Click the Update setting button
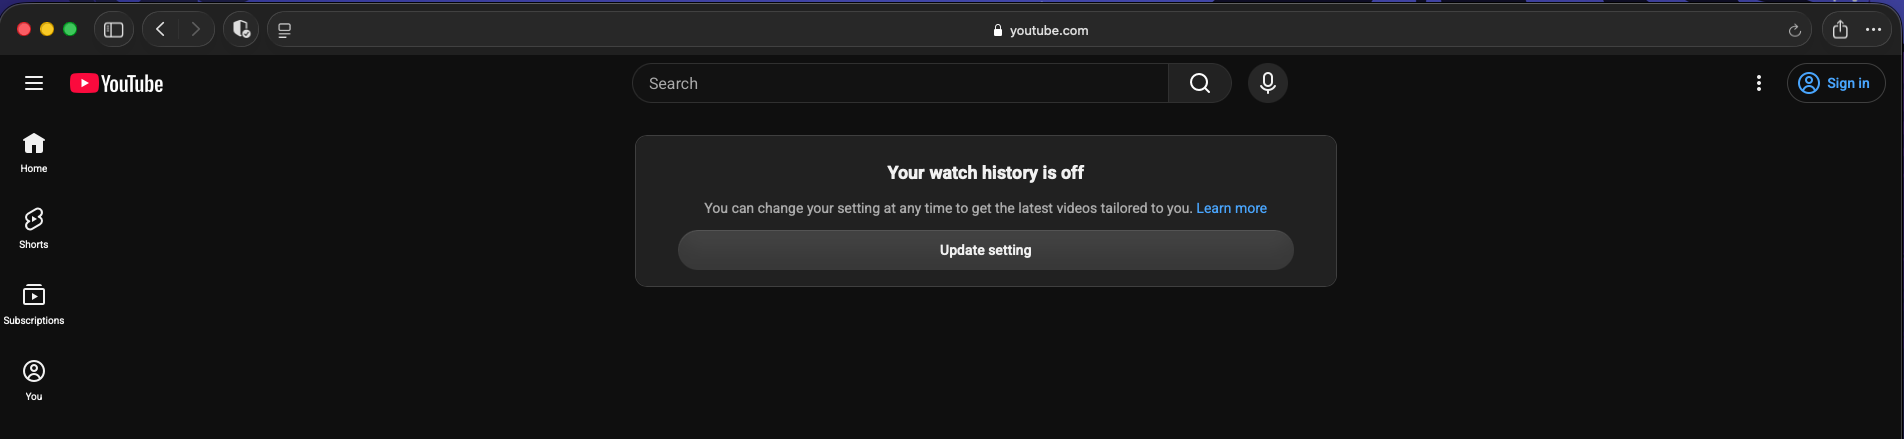 tap(985, 250)
